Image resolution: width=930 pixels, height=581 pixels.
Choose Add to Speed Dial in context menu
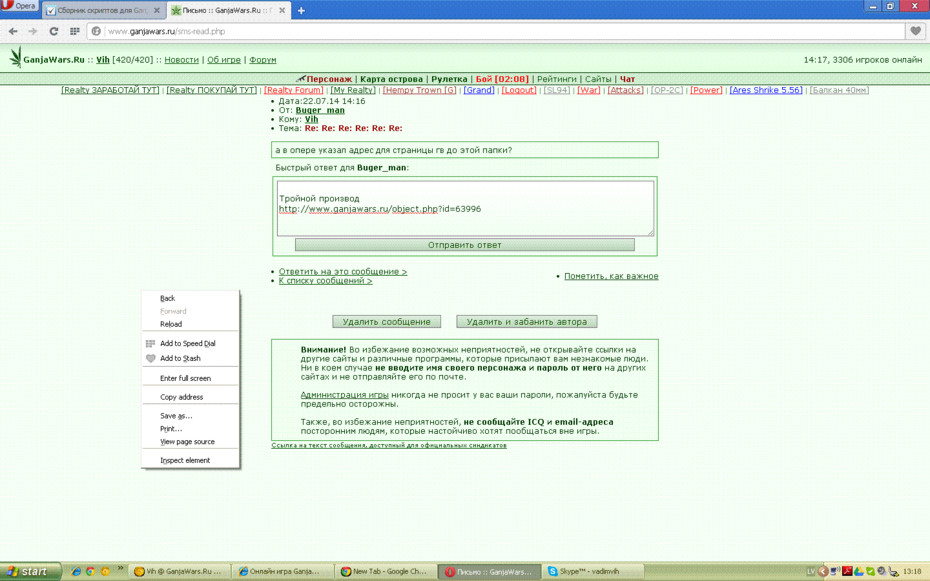coord(190,343)
